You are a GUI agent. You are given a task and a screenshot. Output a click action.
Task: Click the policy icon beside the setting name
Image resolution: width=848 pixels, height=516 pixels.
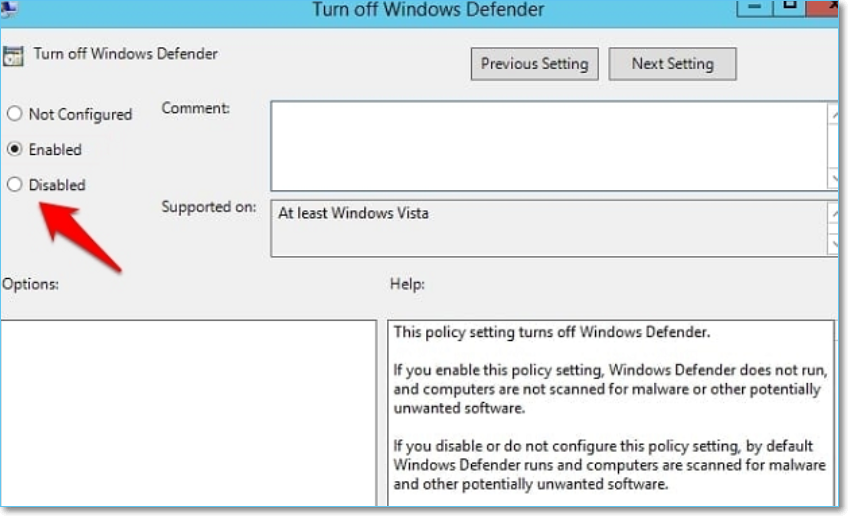tap(13, 56)
